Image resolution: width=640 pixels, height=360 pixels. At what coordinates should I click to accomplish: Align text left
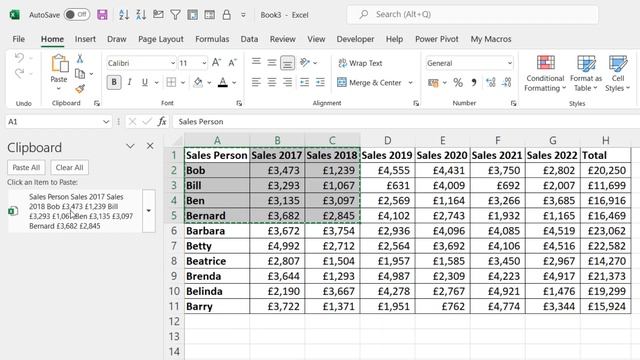pyautogui.click(x=256, y=82)
